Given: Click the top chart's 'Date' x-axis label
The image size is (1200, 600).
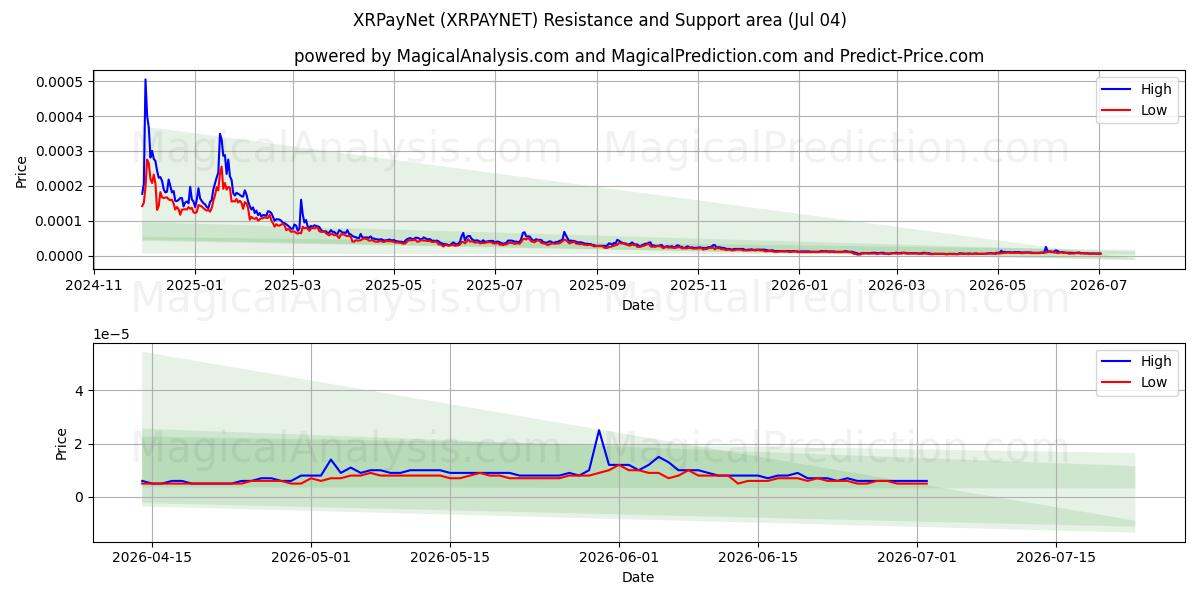Looking at the screenshot, I should [x=638, y=305].
